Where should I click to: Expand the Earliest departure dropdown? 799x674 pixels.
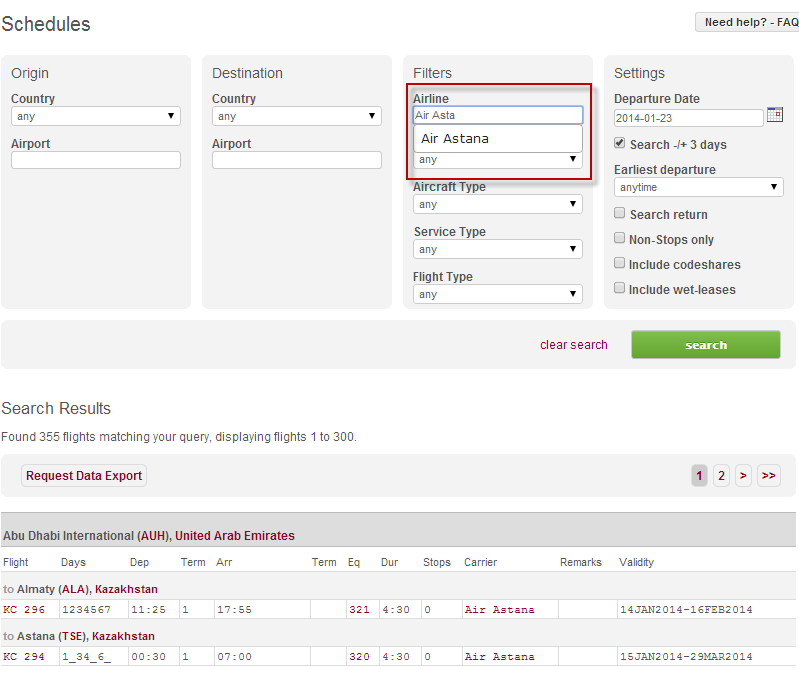pos(698,187)
